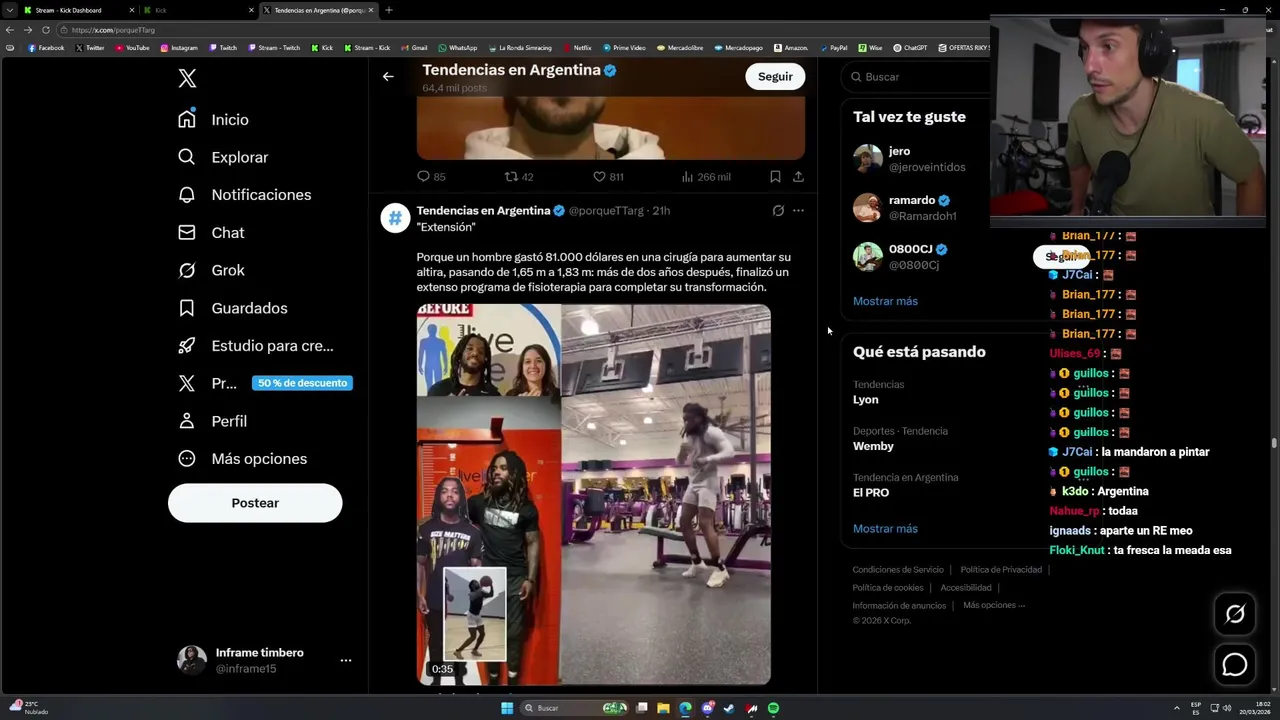Like the post with 811 likes
Screen dimensions: 1280x720
600,176
